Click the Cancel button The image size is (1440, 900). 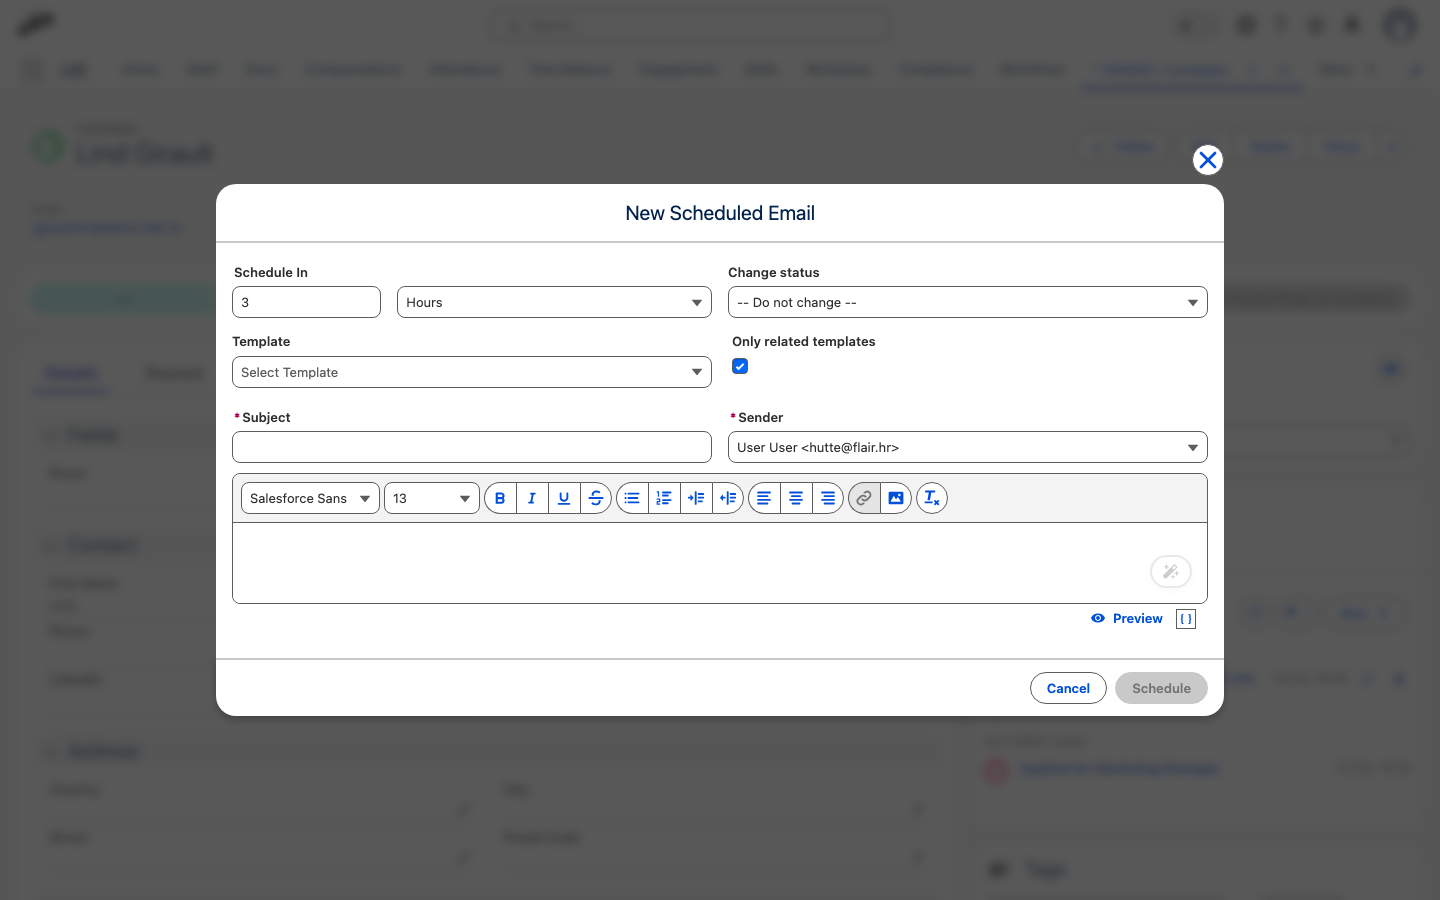point(1068,688)
